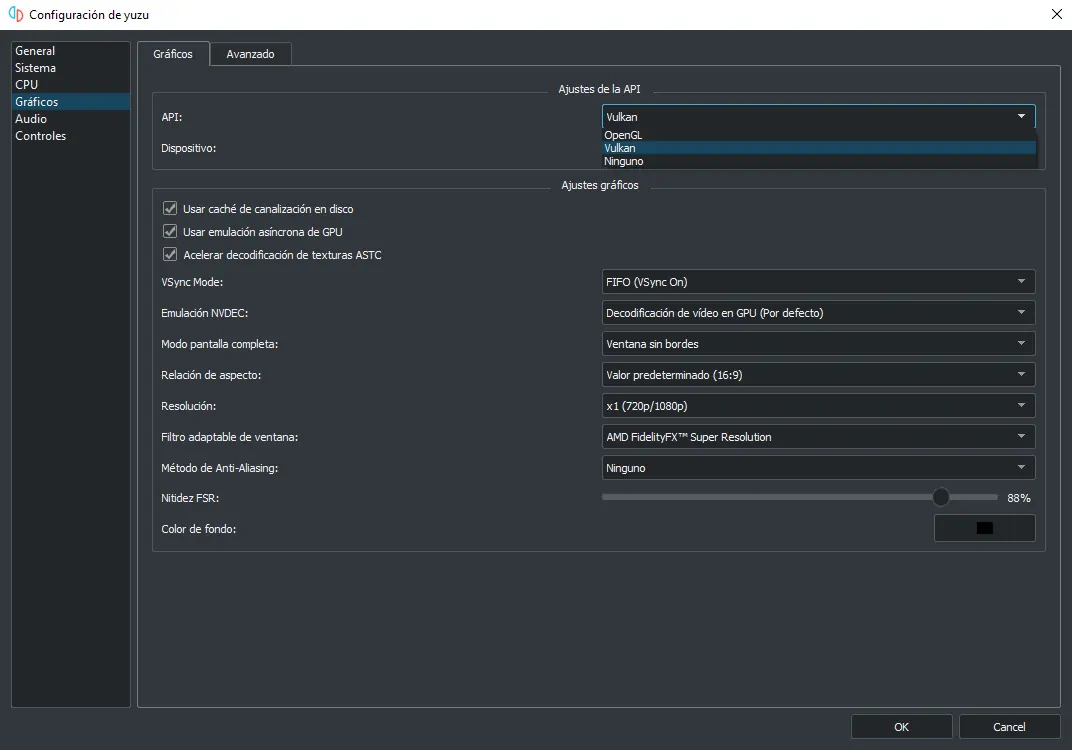Toggle 'Usar caché de canalización en disco' checkbox
This screenshot has height=750, width=1072.
(x=170, y=209)
